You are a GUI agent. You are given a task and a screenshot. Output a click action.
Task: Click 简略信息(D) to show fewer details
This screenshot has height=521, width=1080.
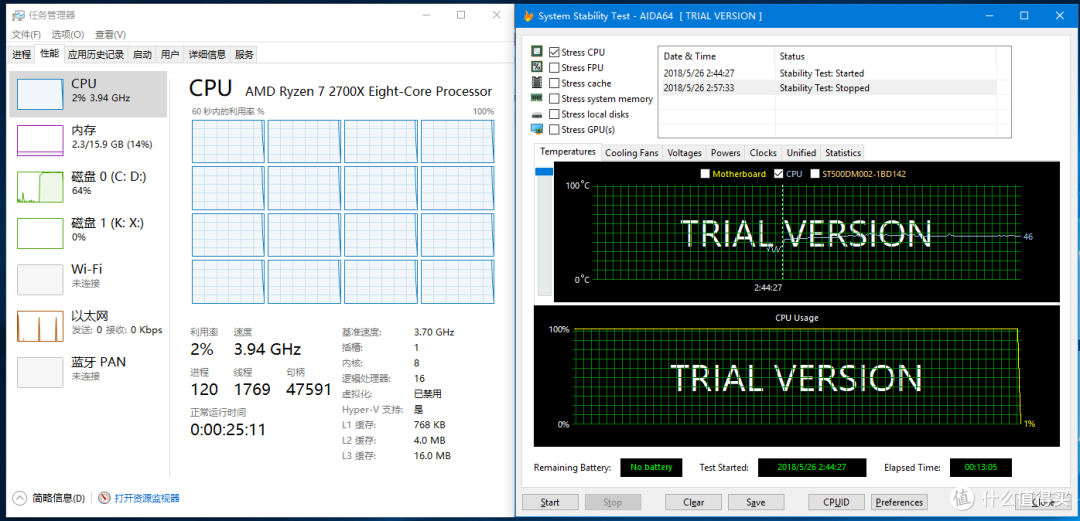(59, 498)
